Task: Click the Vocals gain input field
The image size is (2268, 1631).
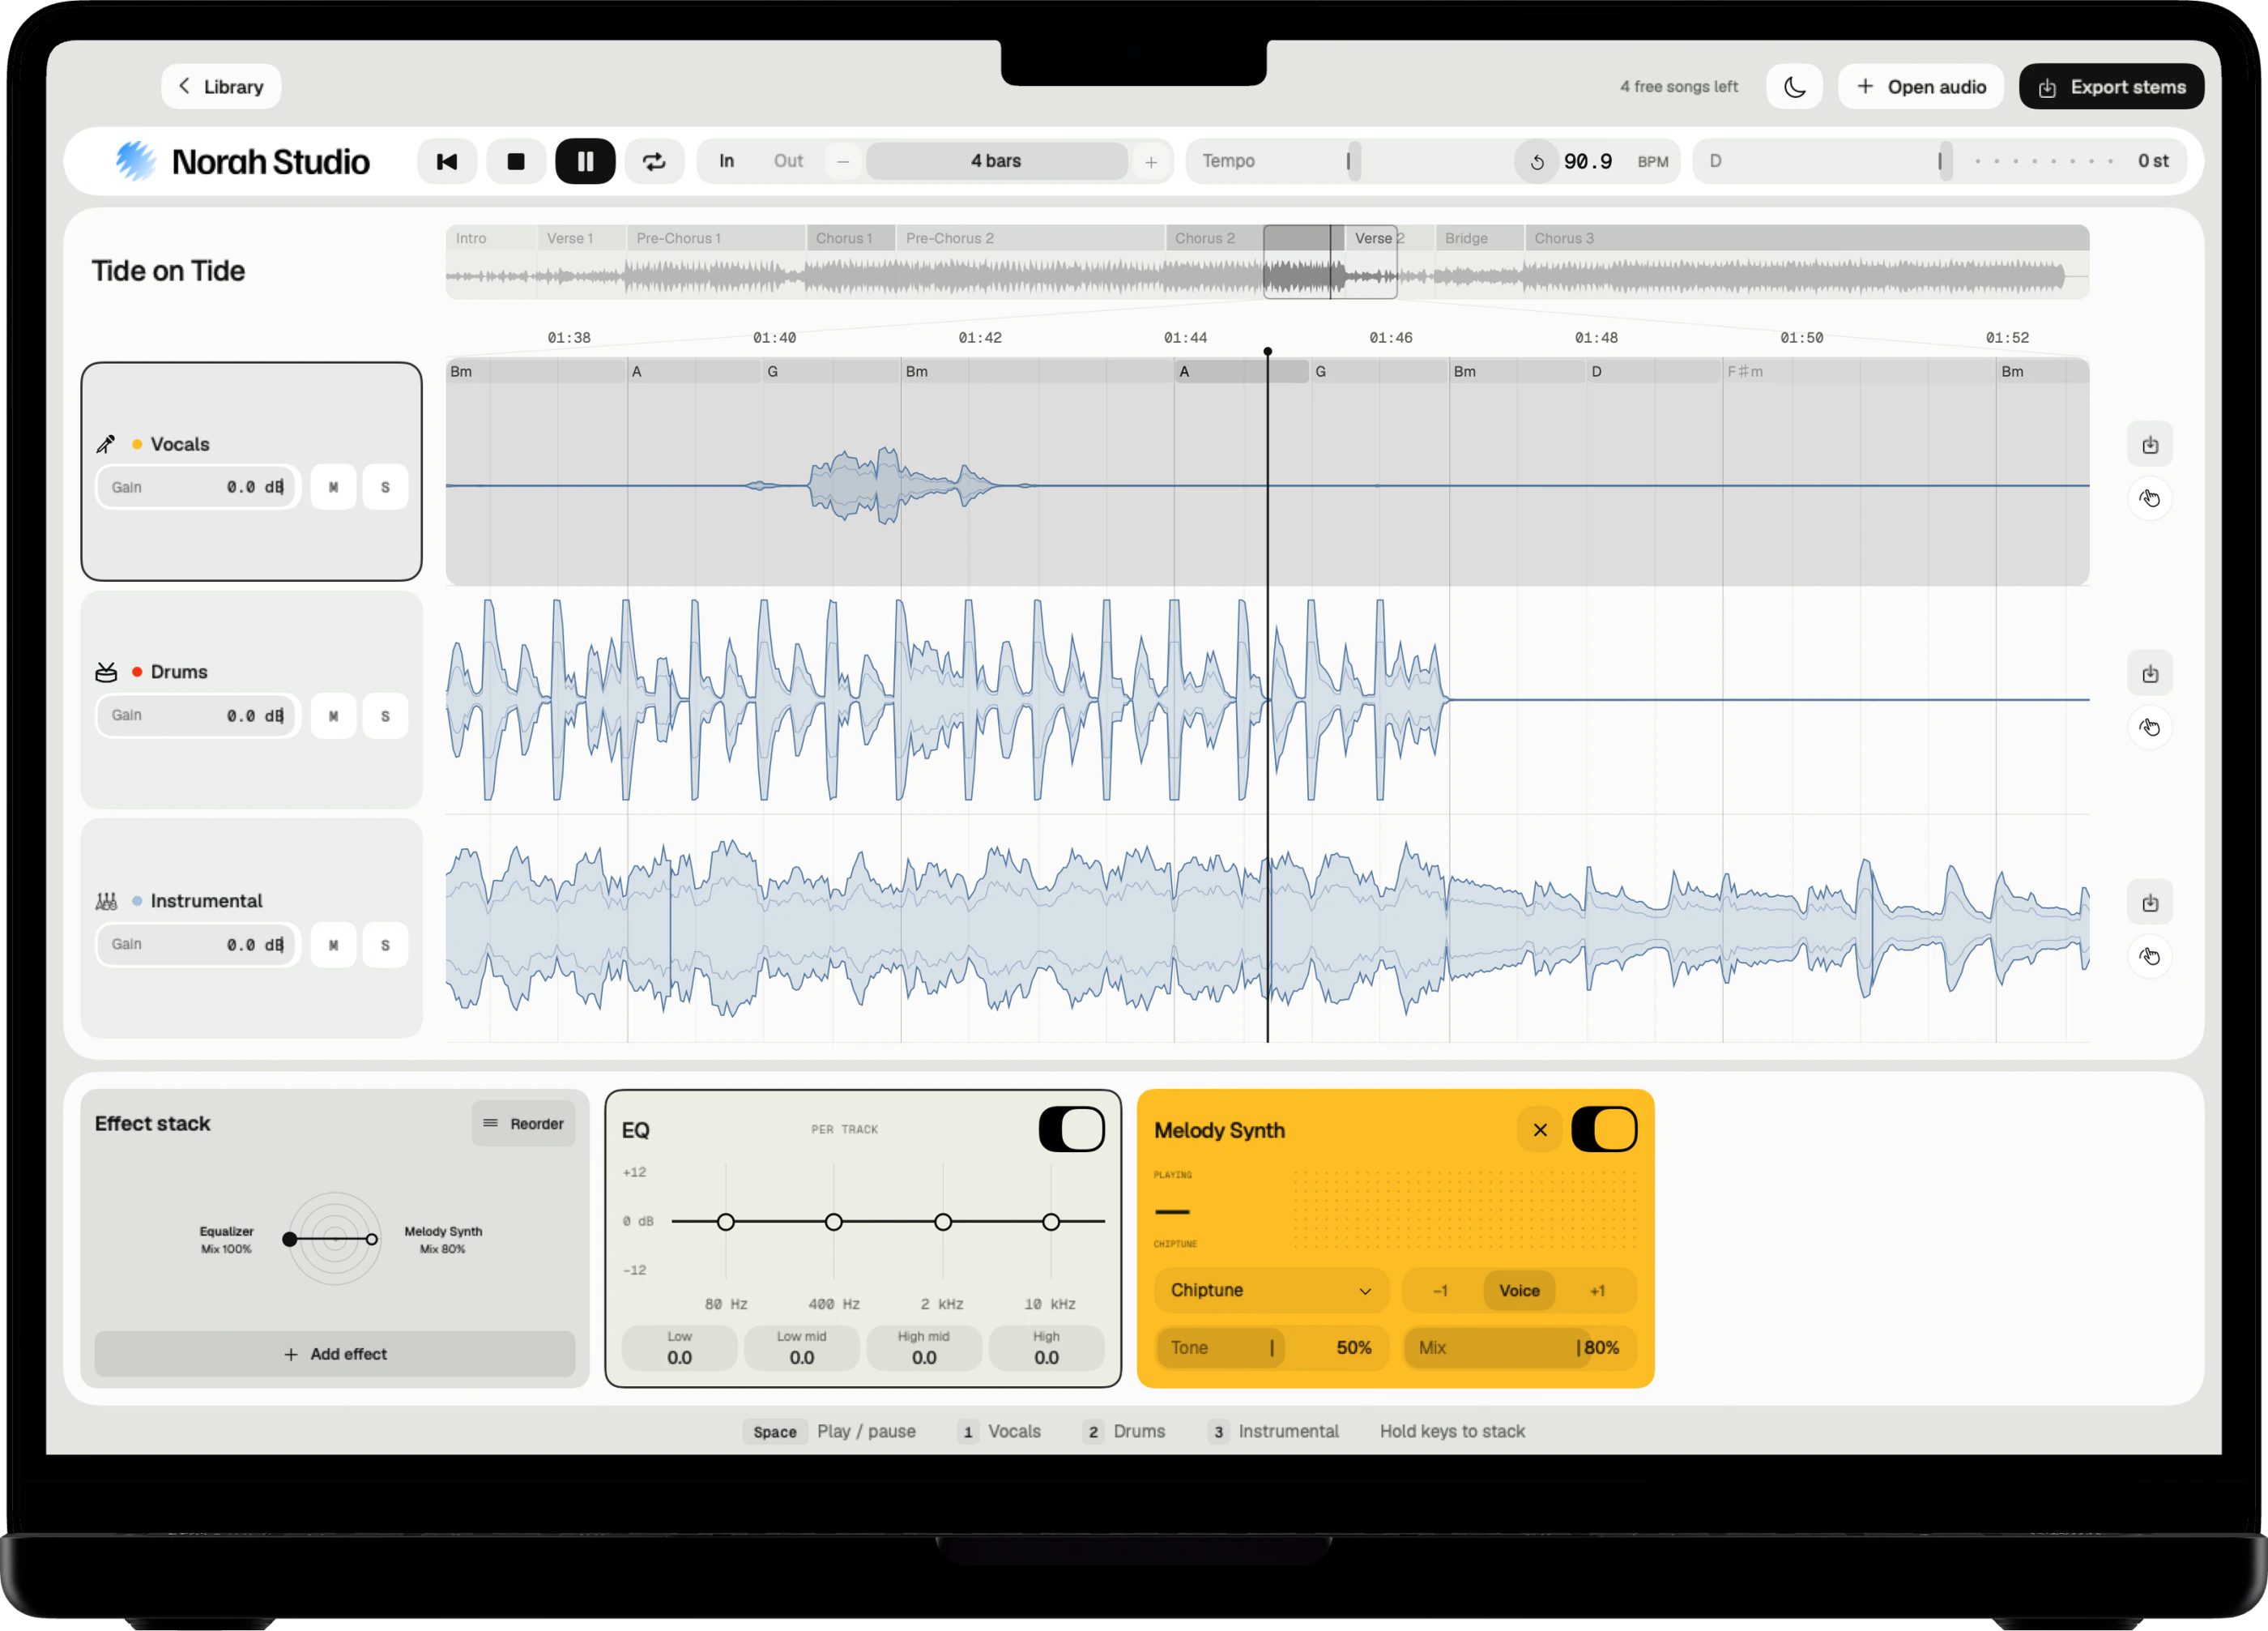Action: pyautogui.click(x=198, y=487)
